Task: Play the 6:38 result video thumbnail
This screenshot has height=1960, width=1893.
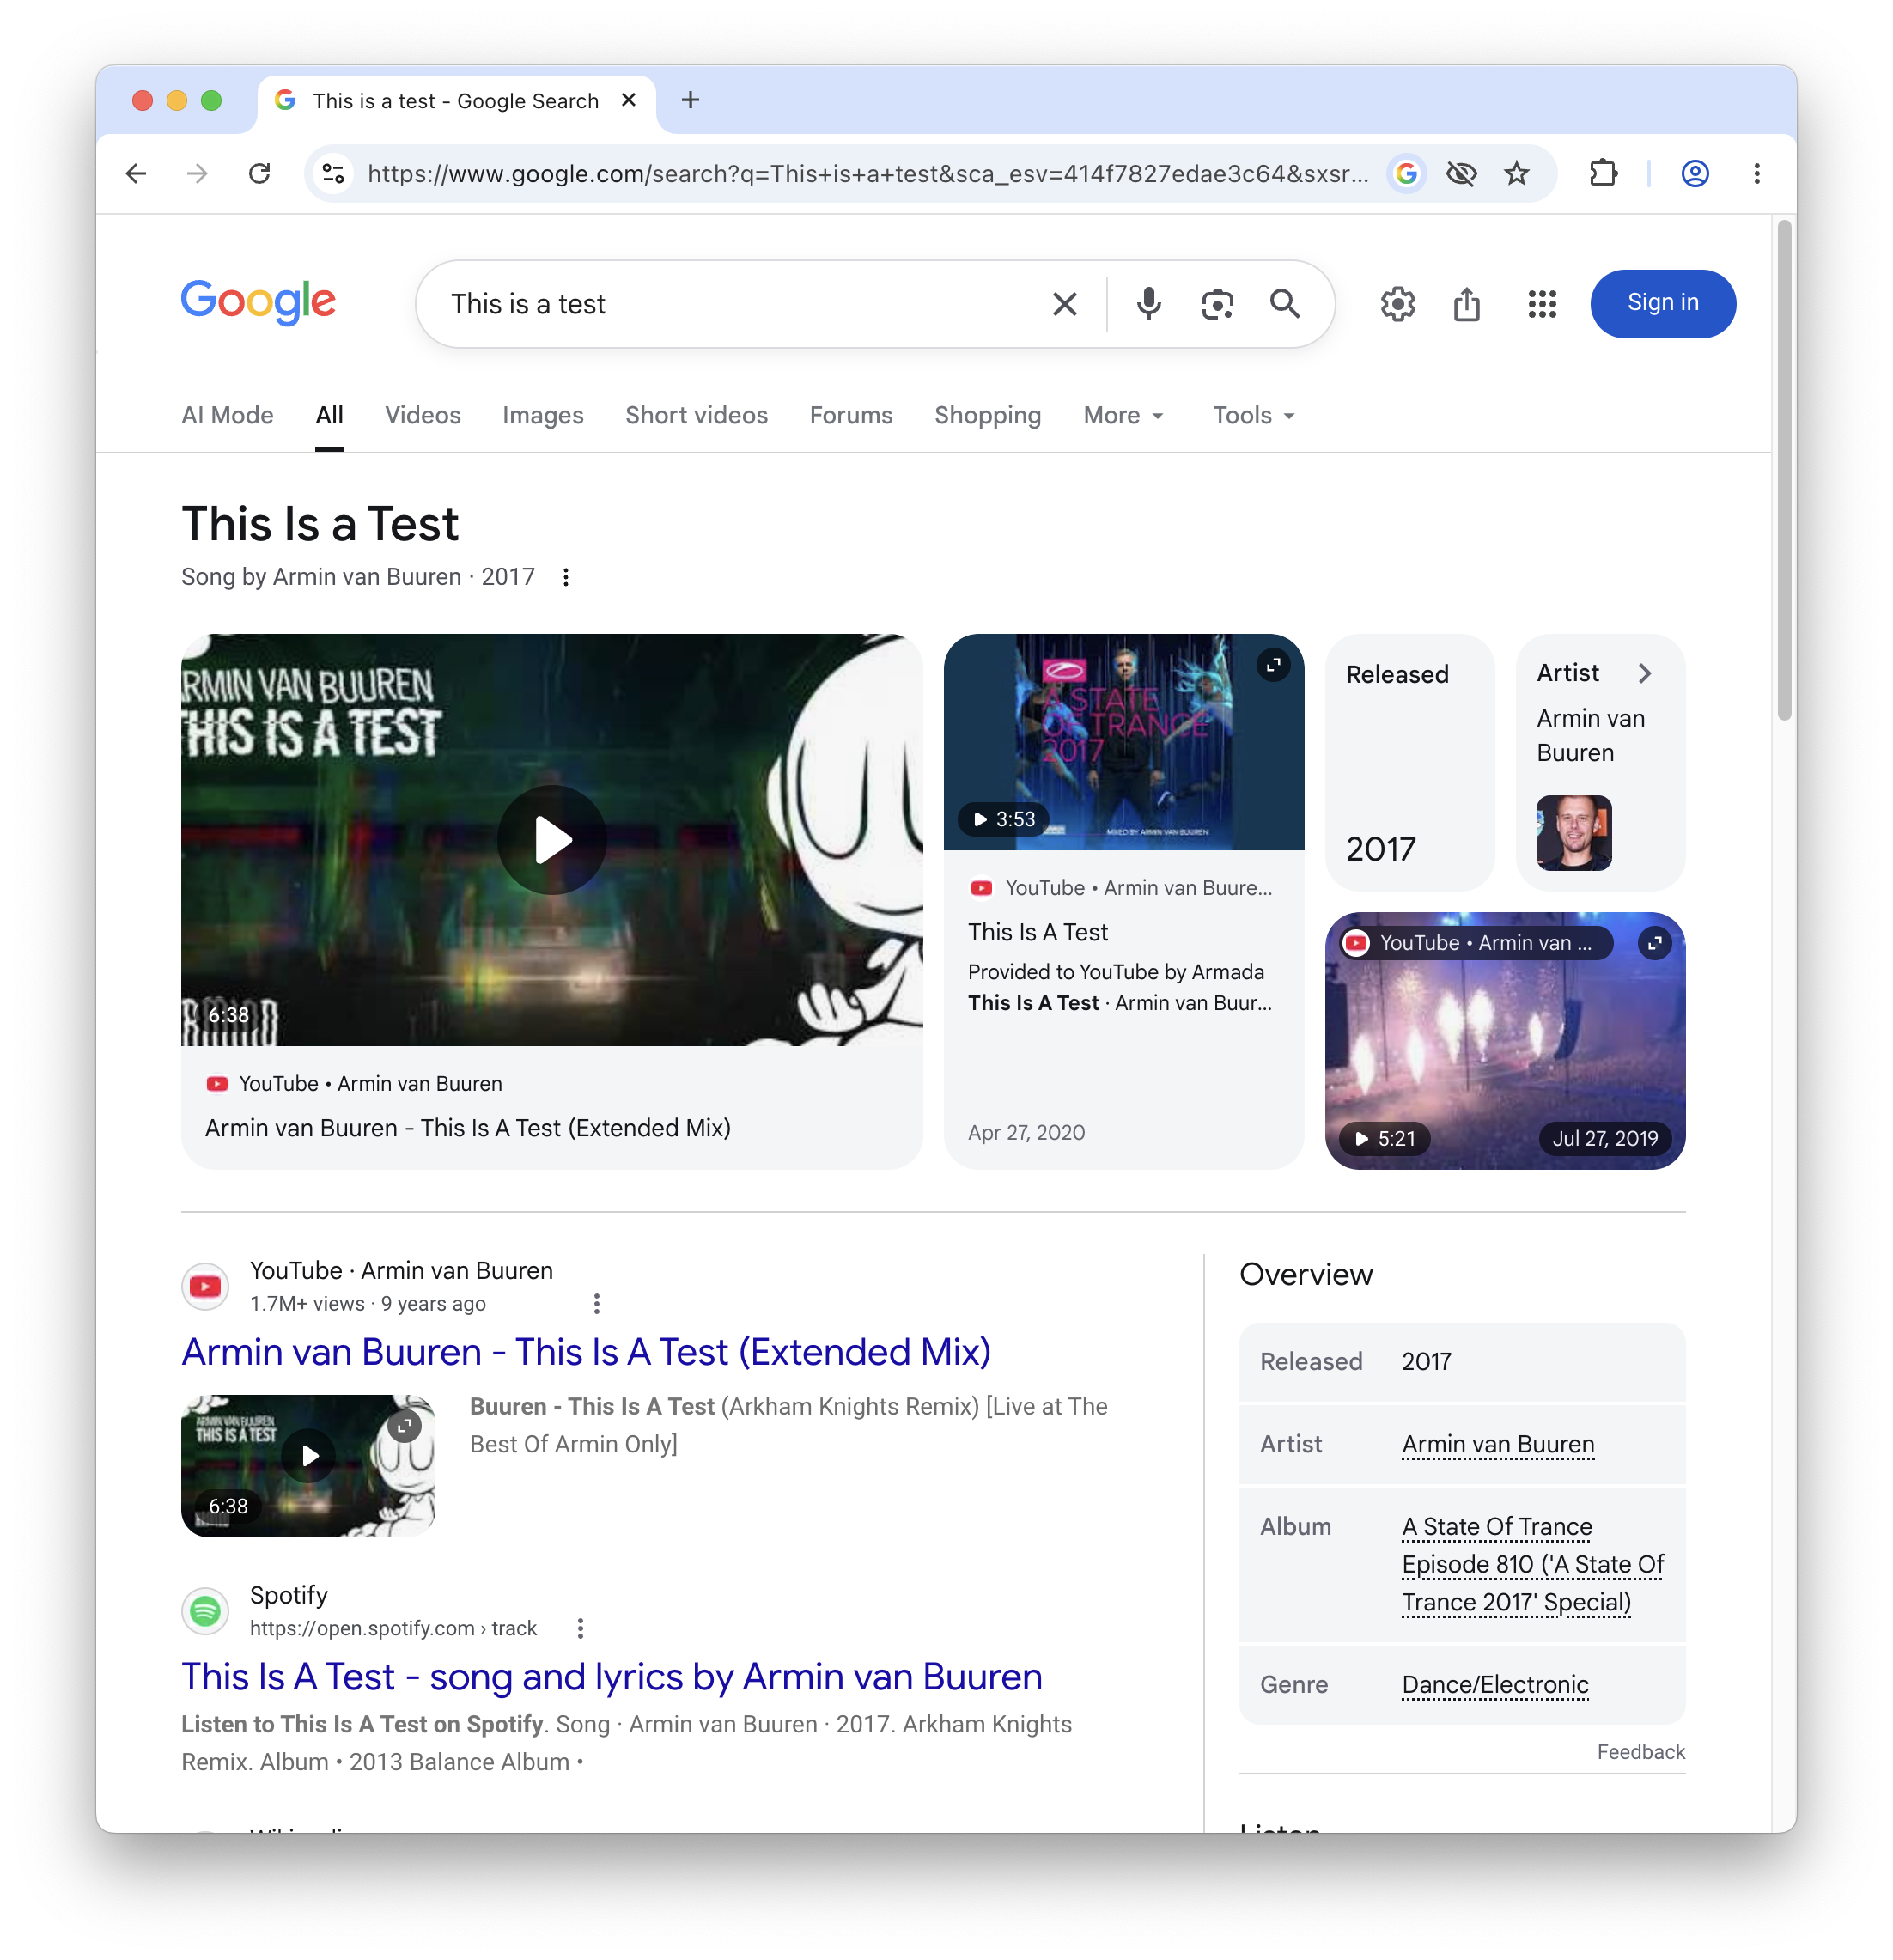Action: pyautogui.click(x=309, y=1456)
